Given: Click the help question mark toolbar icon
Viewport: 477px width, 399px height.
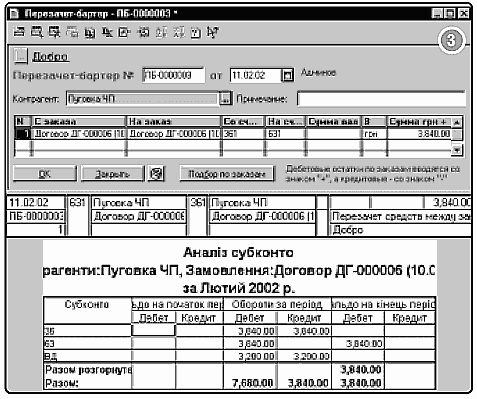Looking at the screenshot, I should 196,33.
